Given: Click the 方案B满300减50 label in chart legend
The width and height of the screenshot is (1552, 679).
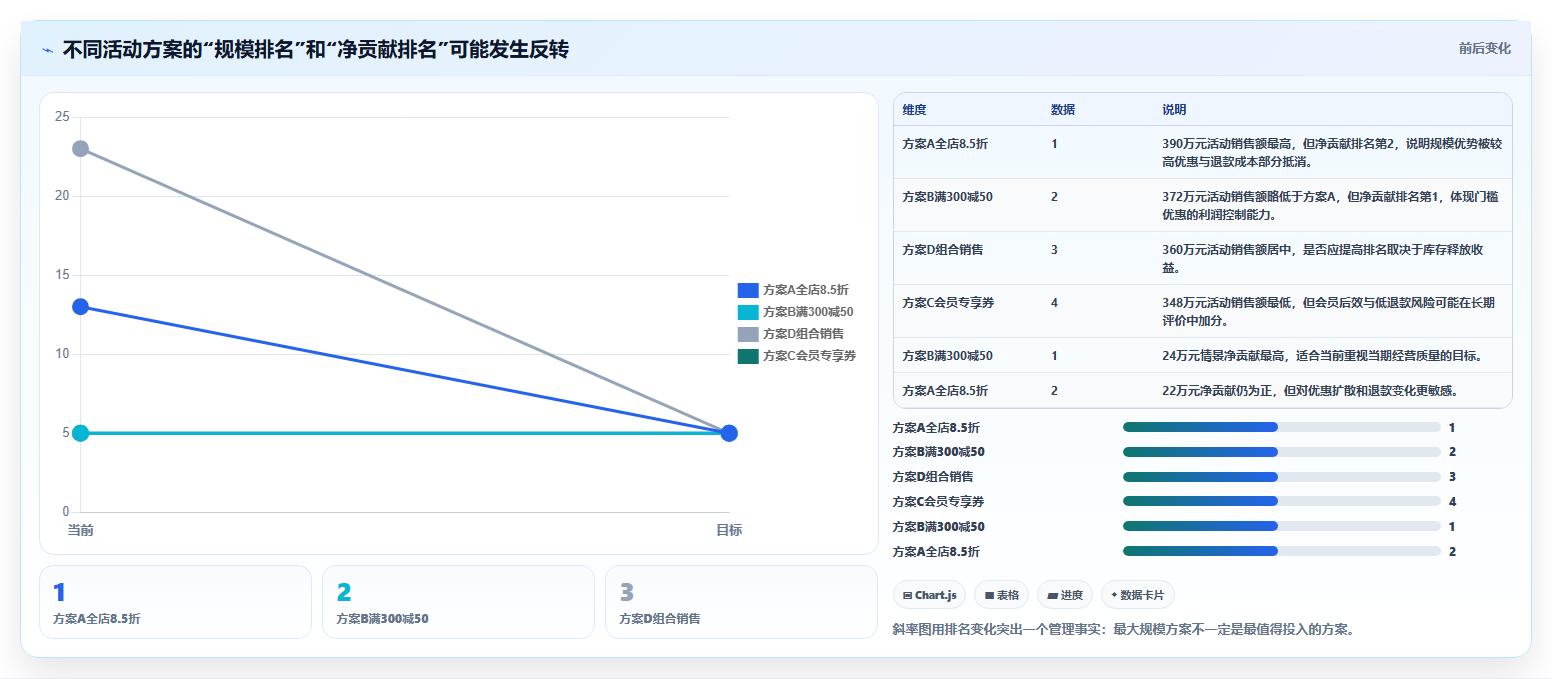Looking at the screenshot, I should [x=807, y=312].
